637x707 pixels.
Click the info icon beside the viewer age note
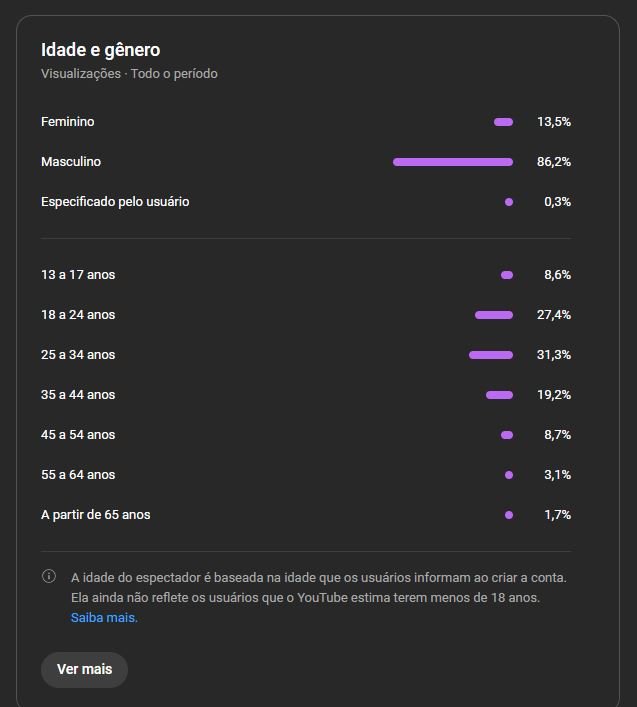[x=49, y=577]
